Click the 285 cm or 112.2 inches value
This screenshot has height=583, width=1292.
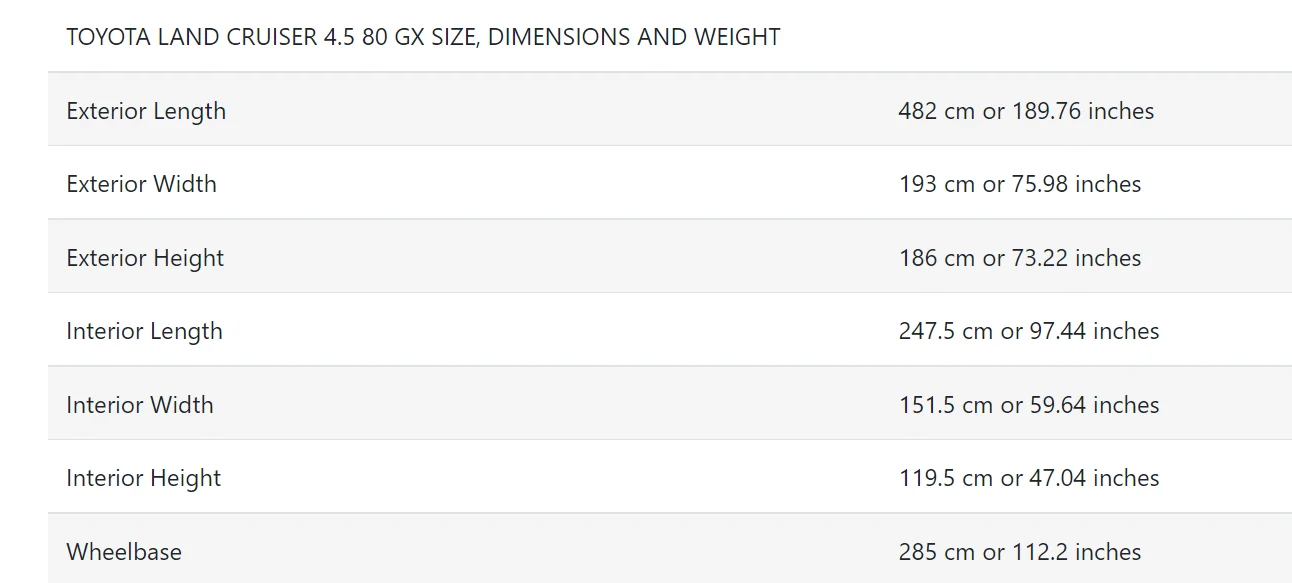tap(1019, 552)
